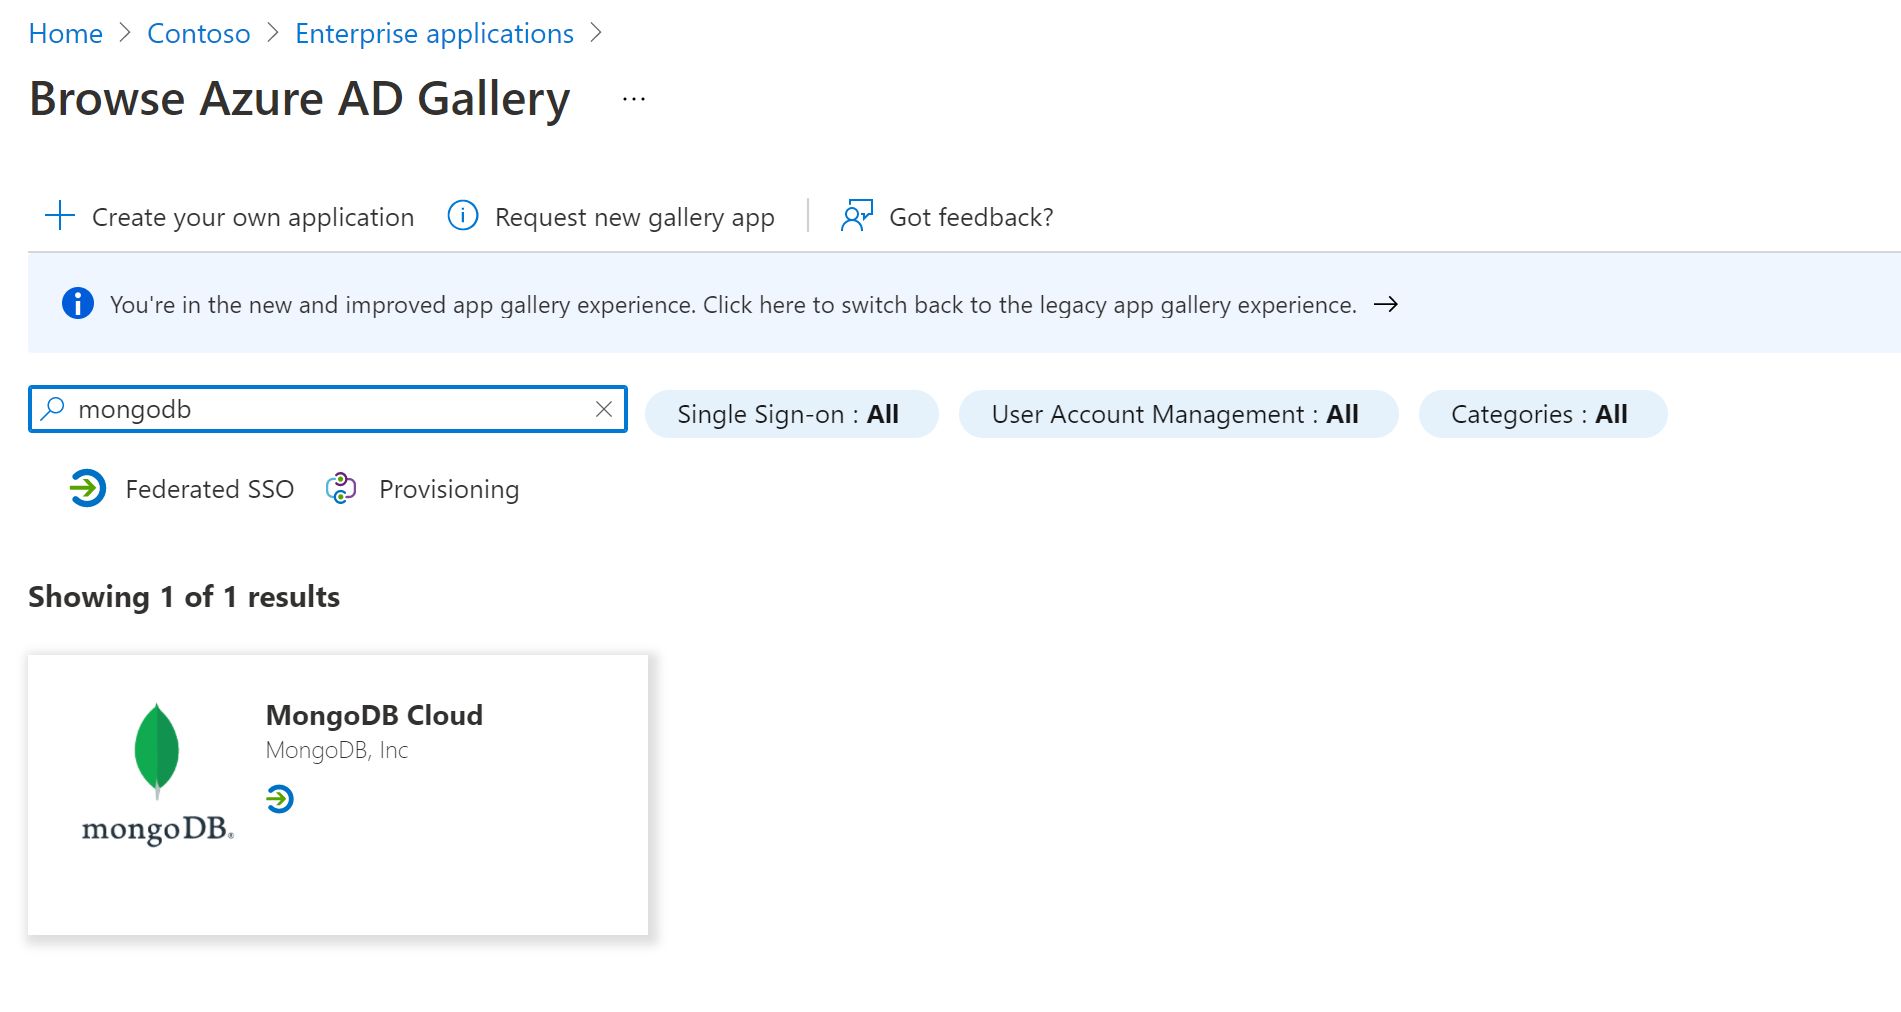
Task: Click the MongoDB leaf logo
Action: coord(157,750)
